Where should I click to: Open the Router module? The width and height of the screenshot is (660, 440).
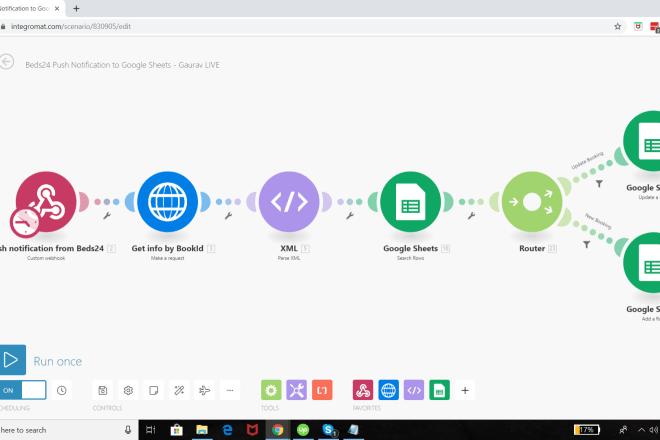pyautogui.click(x=532, y=201)
